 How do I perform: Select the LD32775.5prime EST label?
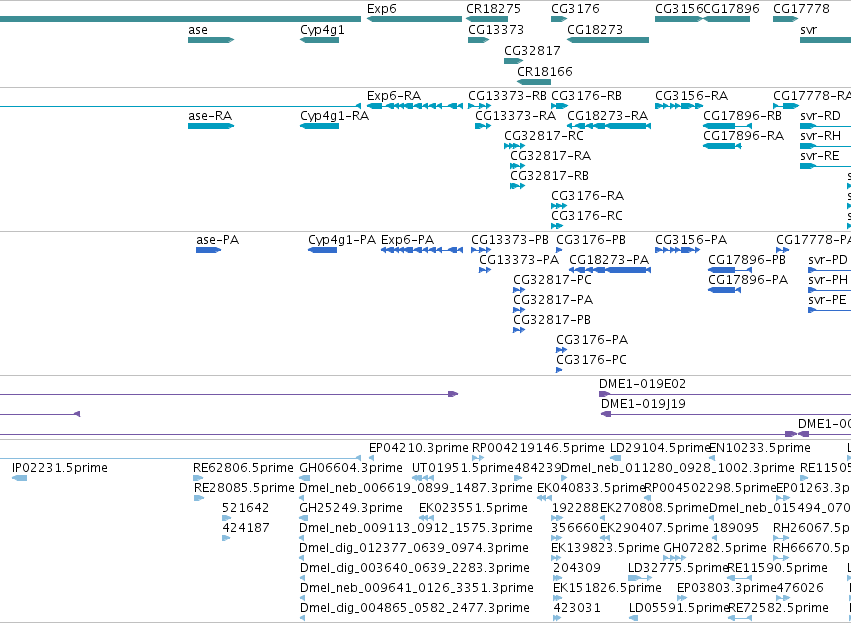[x=678, y=568]
